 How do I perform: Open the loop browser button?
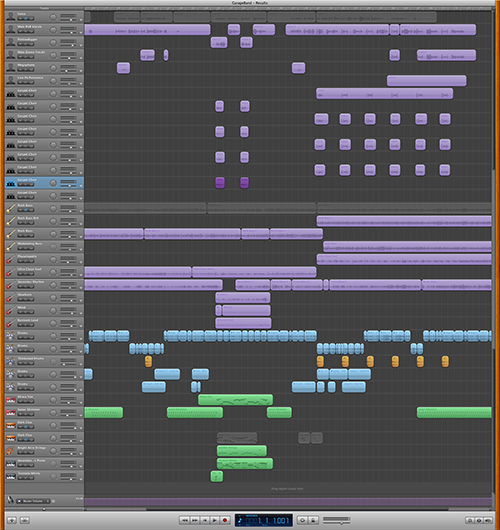click(x=470, y=521)
